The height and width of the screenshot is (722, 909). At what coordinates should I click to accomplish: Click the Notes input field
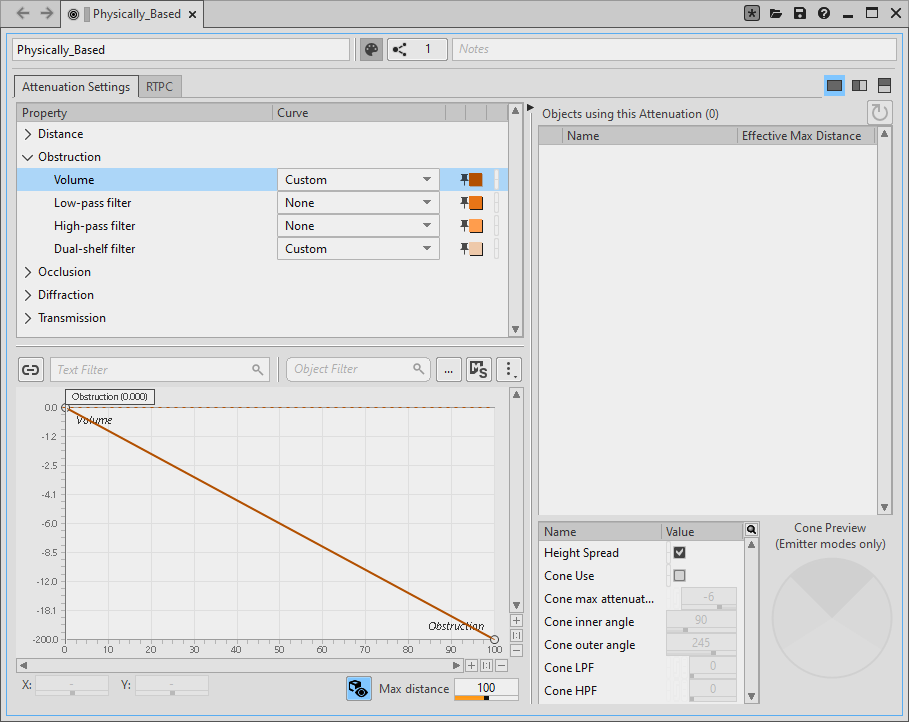coord(675,49)
